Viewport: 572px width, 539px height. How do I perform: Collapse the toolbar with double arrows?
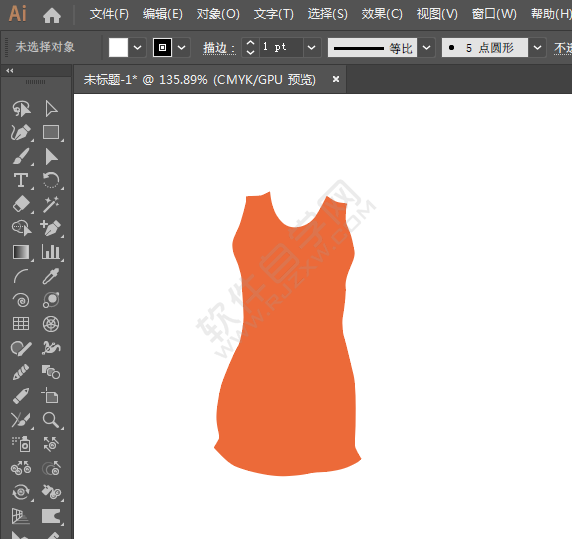pos(10,71)
